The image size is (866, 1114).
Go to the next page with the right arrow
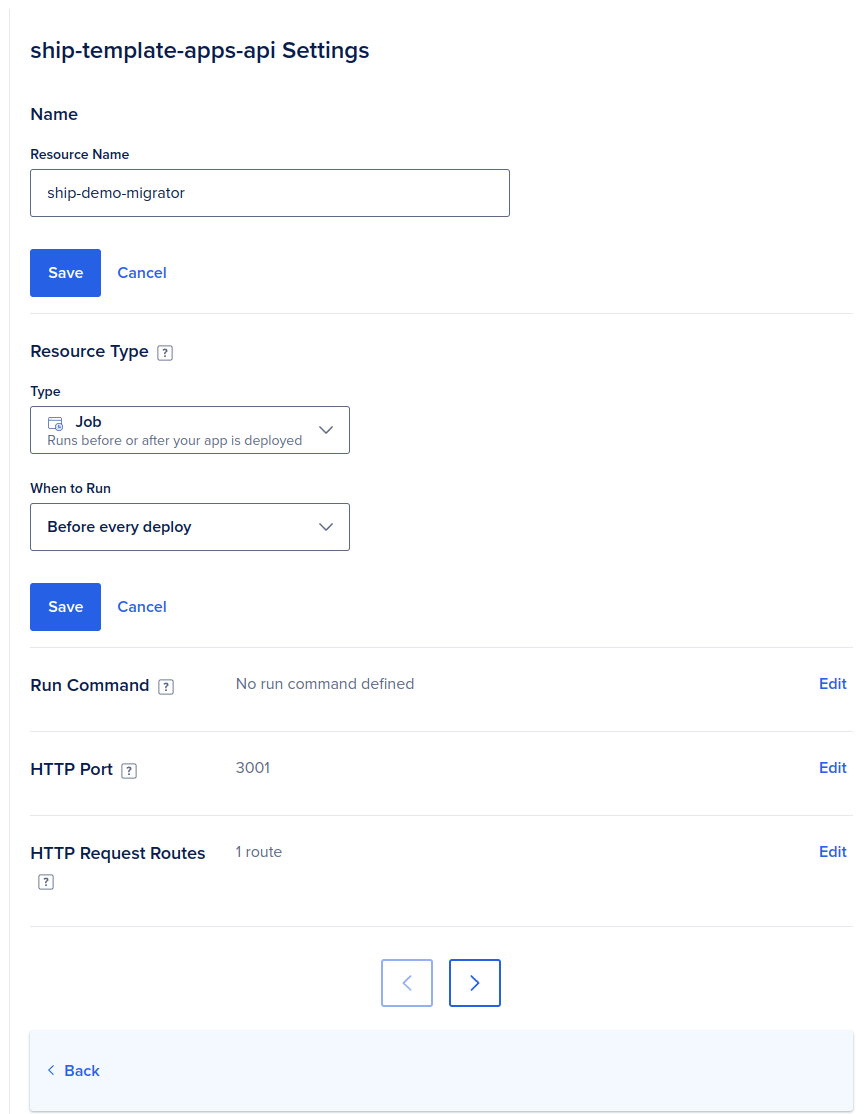coord(474,983)
